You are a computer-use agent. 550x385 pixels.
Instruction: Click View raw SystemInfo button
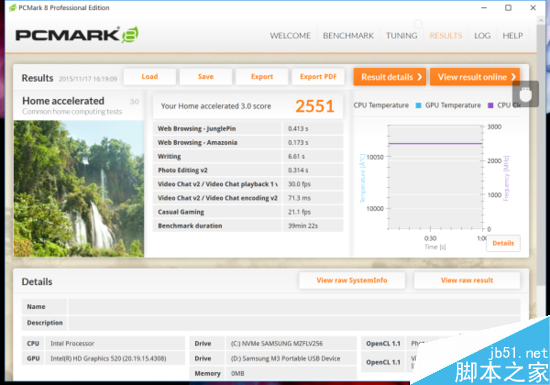(352, 280)
